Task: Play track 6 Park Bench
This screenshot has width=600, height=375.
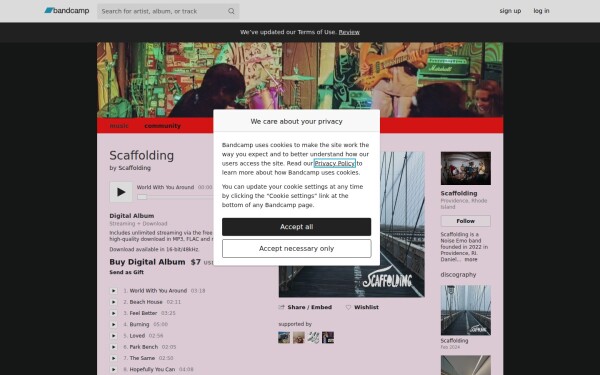Action: point(113,347)
